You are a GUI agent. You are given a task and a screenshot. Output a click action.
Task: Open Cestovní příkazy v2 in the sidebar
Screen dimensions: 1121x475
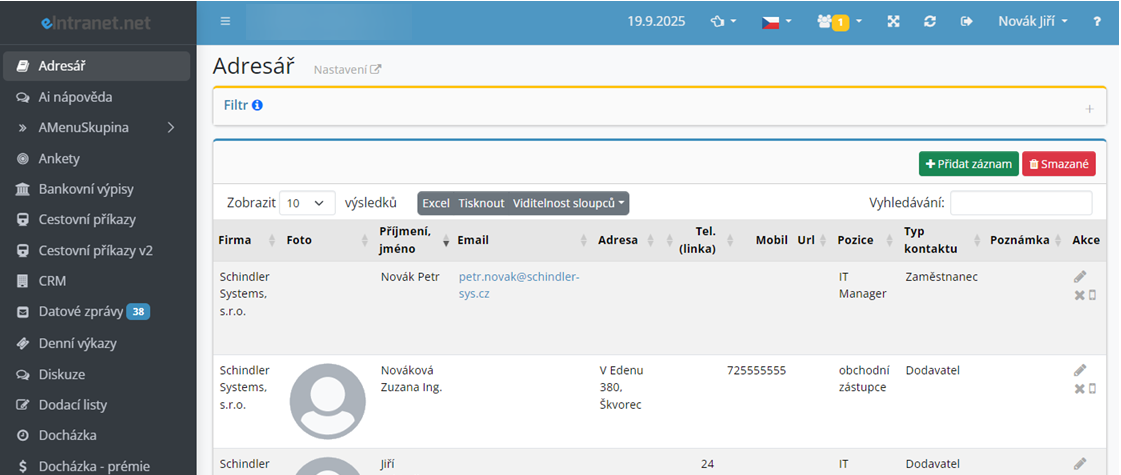click(97, 250)
